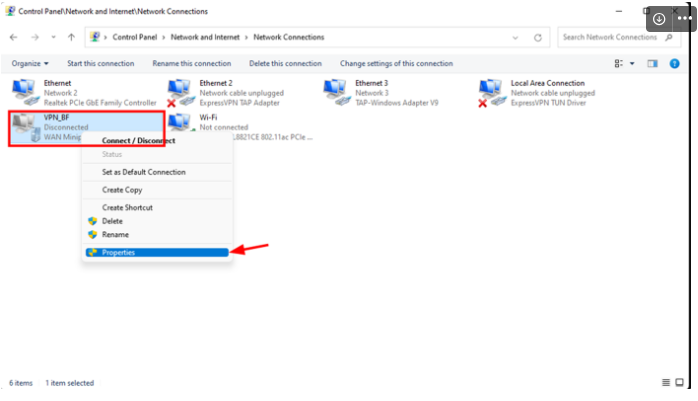The image size is (698, 401).
Task: Open the change view options dropdown
Action: 631,63
